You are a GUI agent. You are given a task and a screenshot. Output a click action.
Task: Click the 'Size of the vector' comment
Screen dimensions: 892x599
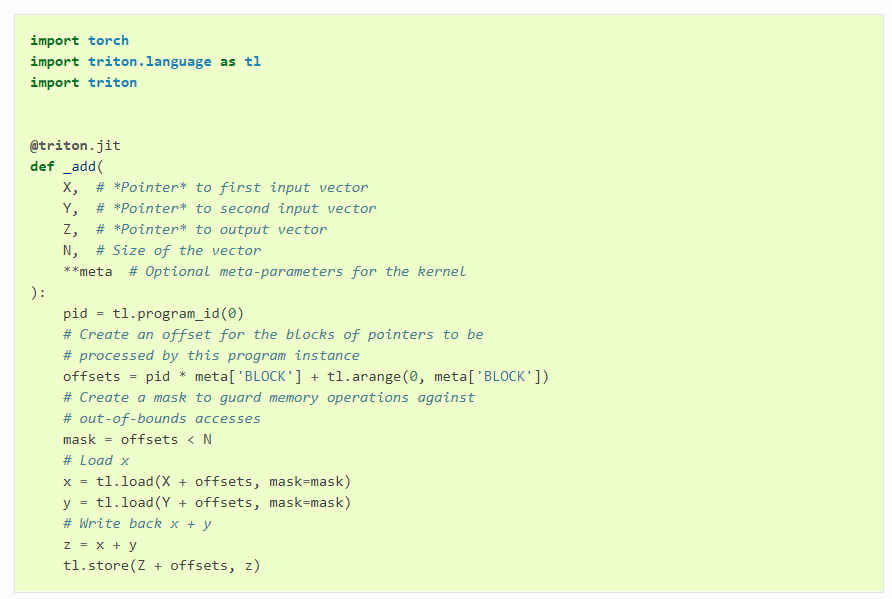179,251
